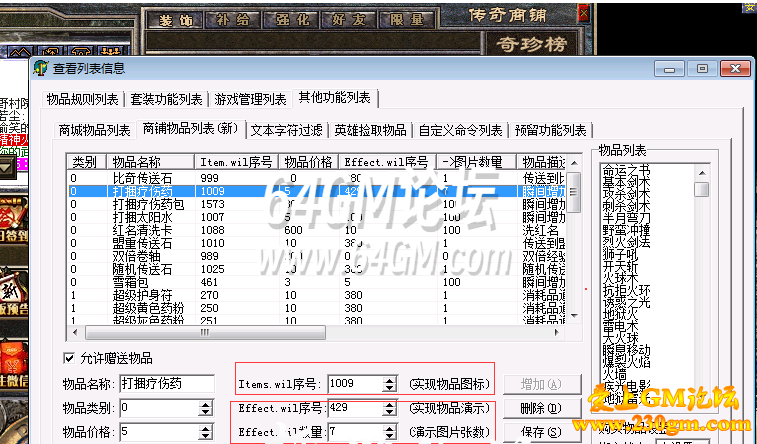
Task: Decrease Effect.wil序号 with down arrow
Action: pyautogui.click(x=390, y=412)
